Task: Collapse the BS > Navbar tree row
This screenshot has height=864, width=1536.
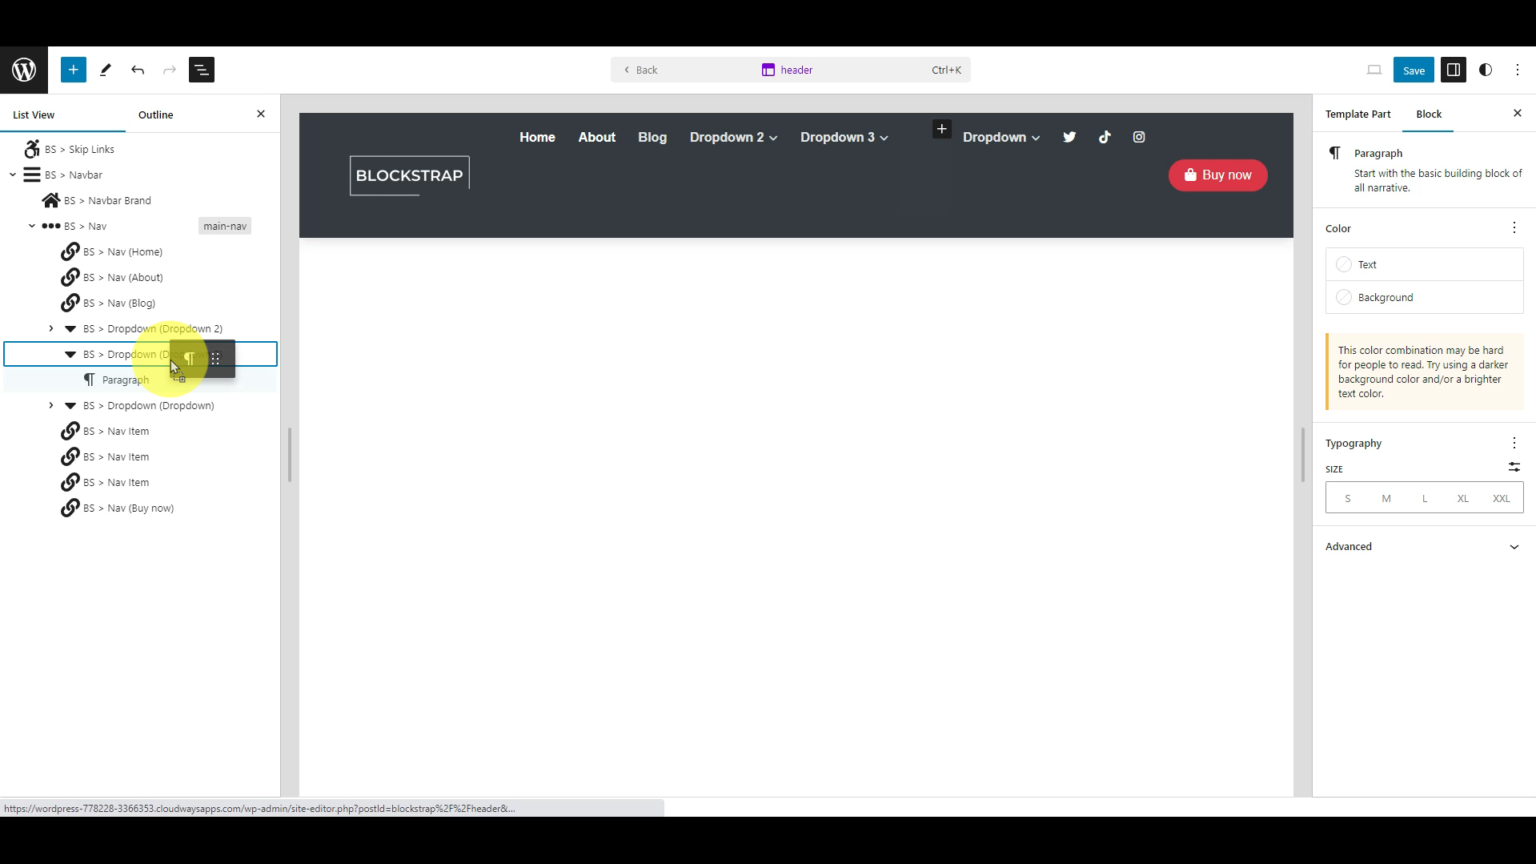Action: [x=13, y=175]
